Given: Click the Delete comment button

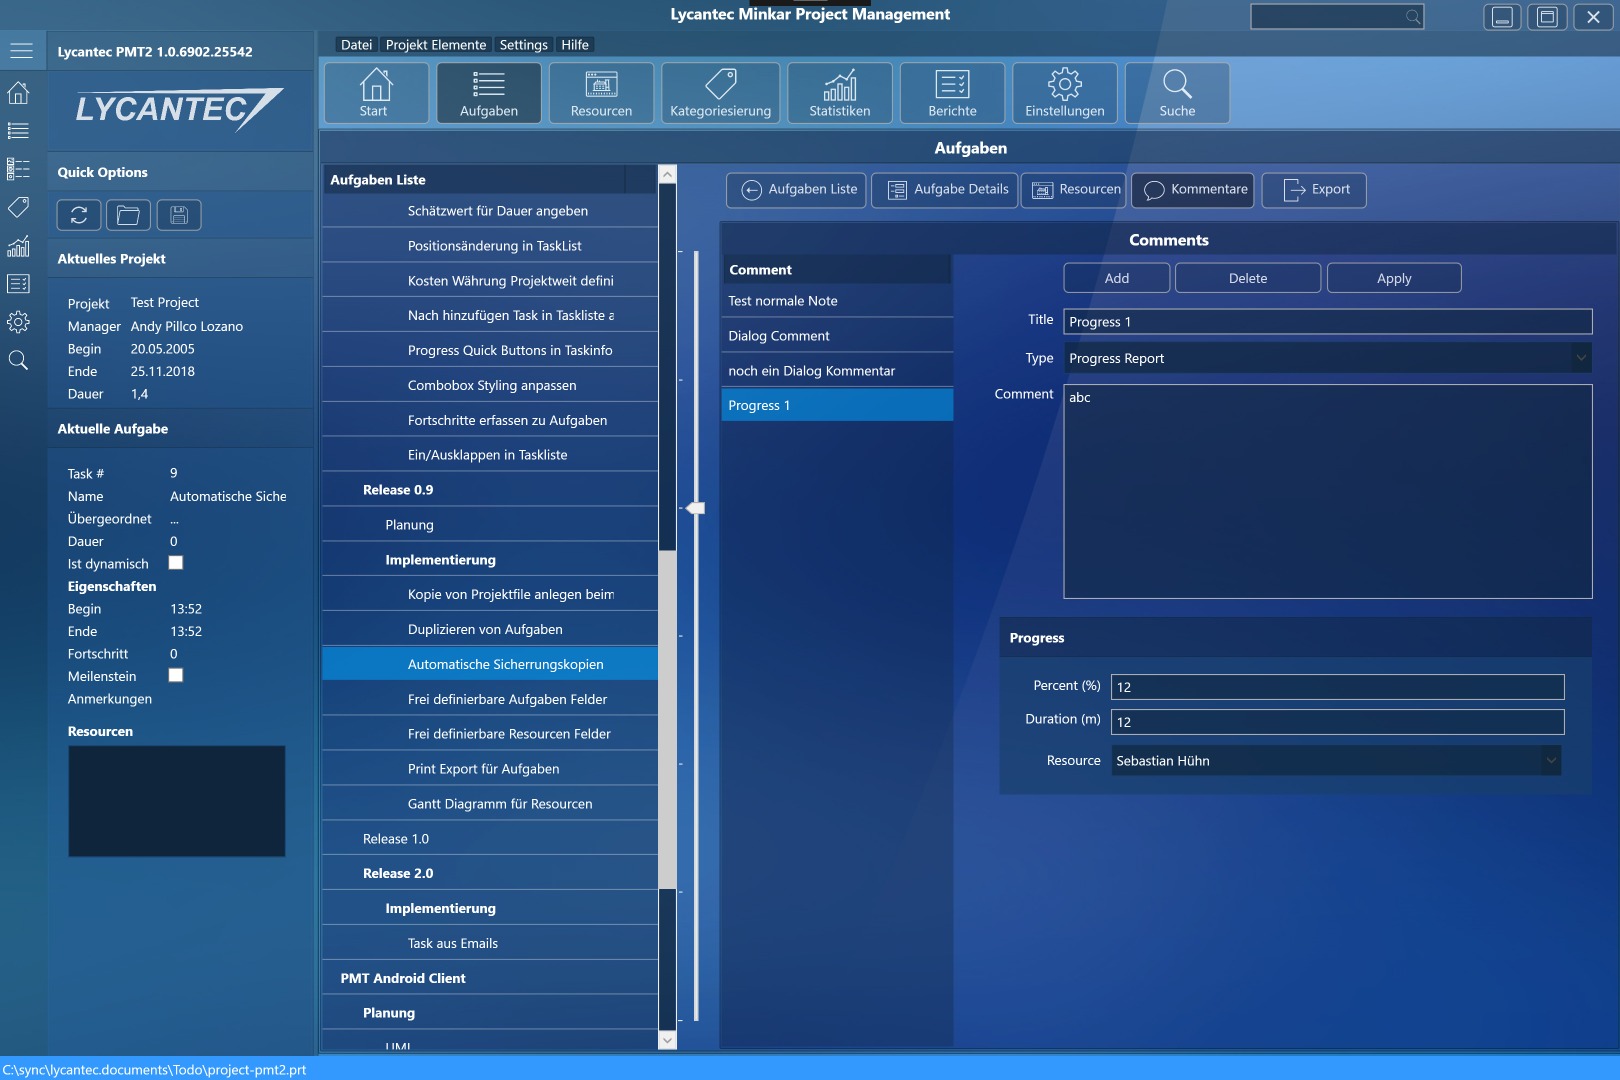Looking at the screenshot, I should pyautogui.click(x=1247, y=278).
